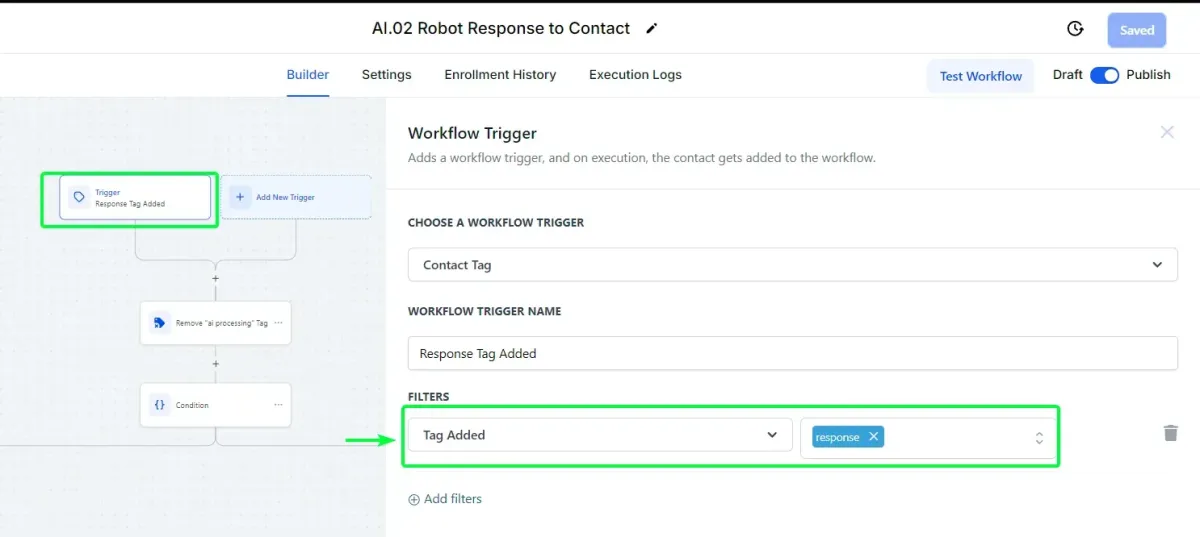Close the Workflow Trigger panel

click(1167, 132)
